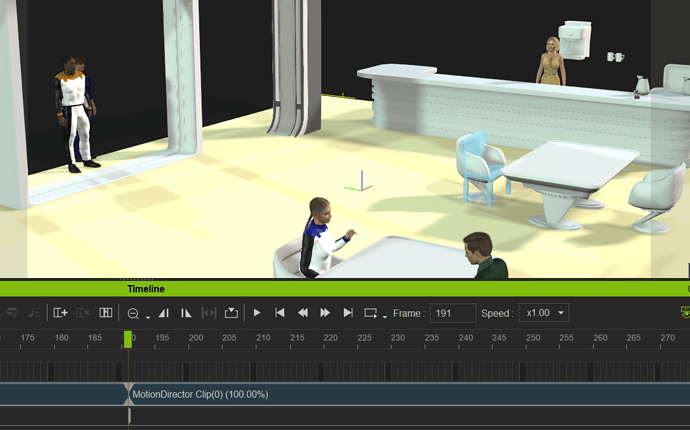Screen dimensions: 690x430
Task: Step forward with the fast-forward button
Action: click(325, 313)
